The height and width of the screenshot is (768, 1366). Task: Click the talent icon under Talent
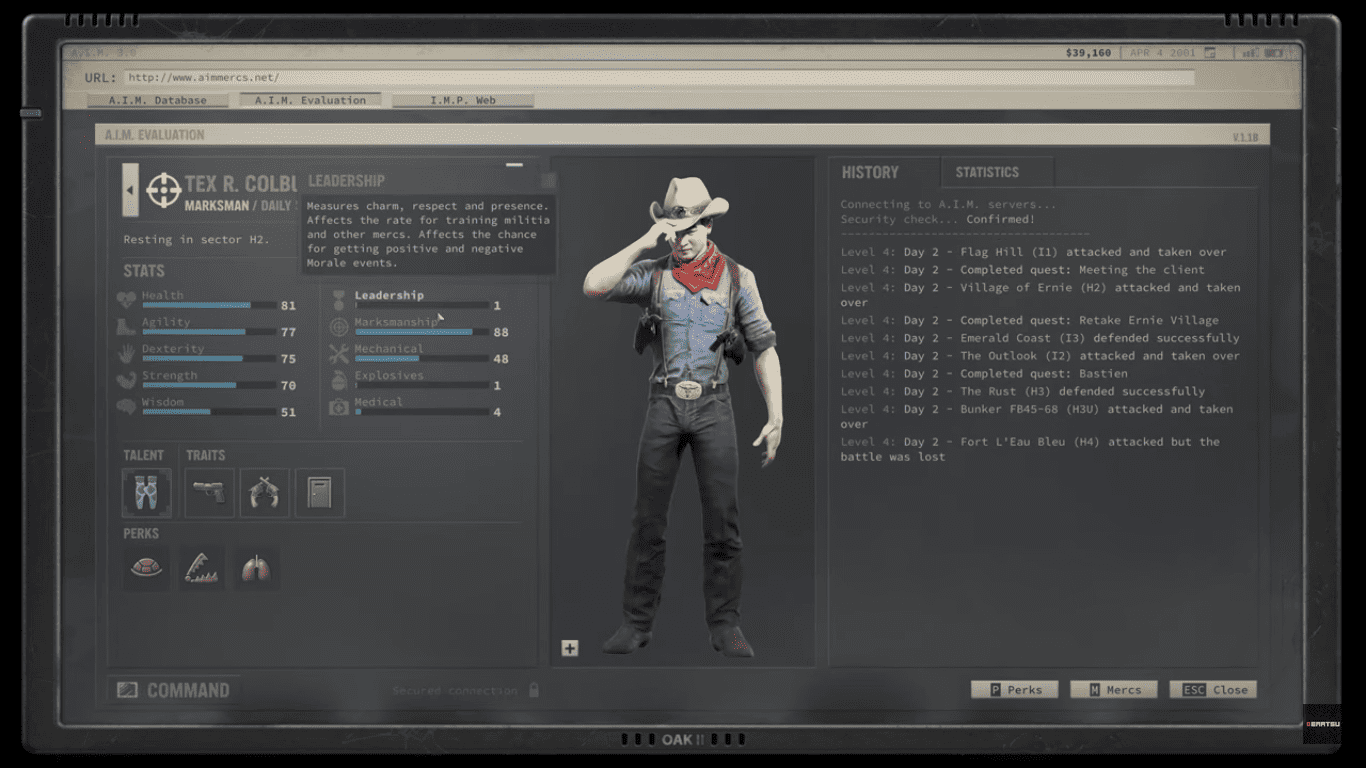coord(146,493)
